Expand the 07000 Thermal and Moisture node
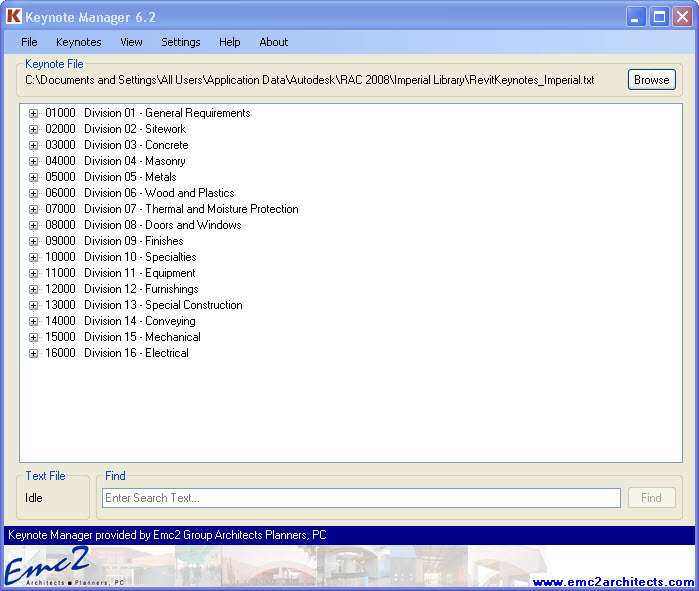This screenshot has width=699, height=591. click(x=33, y=209)
